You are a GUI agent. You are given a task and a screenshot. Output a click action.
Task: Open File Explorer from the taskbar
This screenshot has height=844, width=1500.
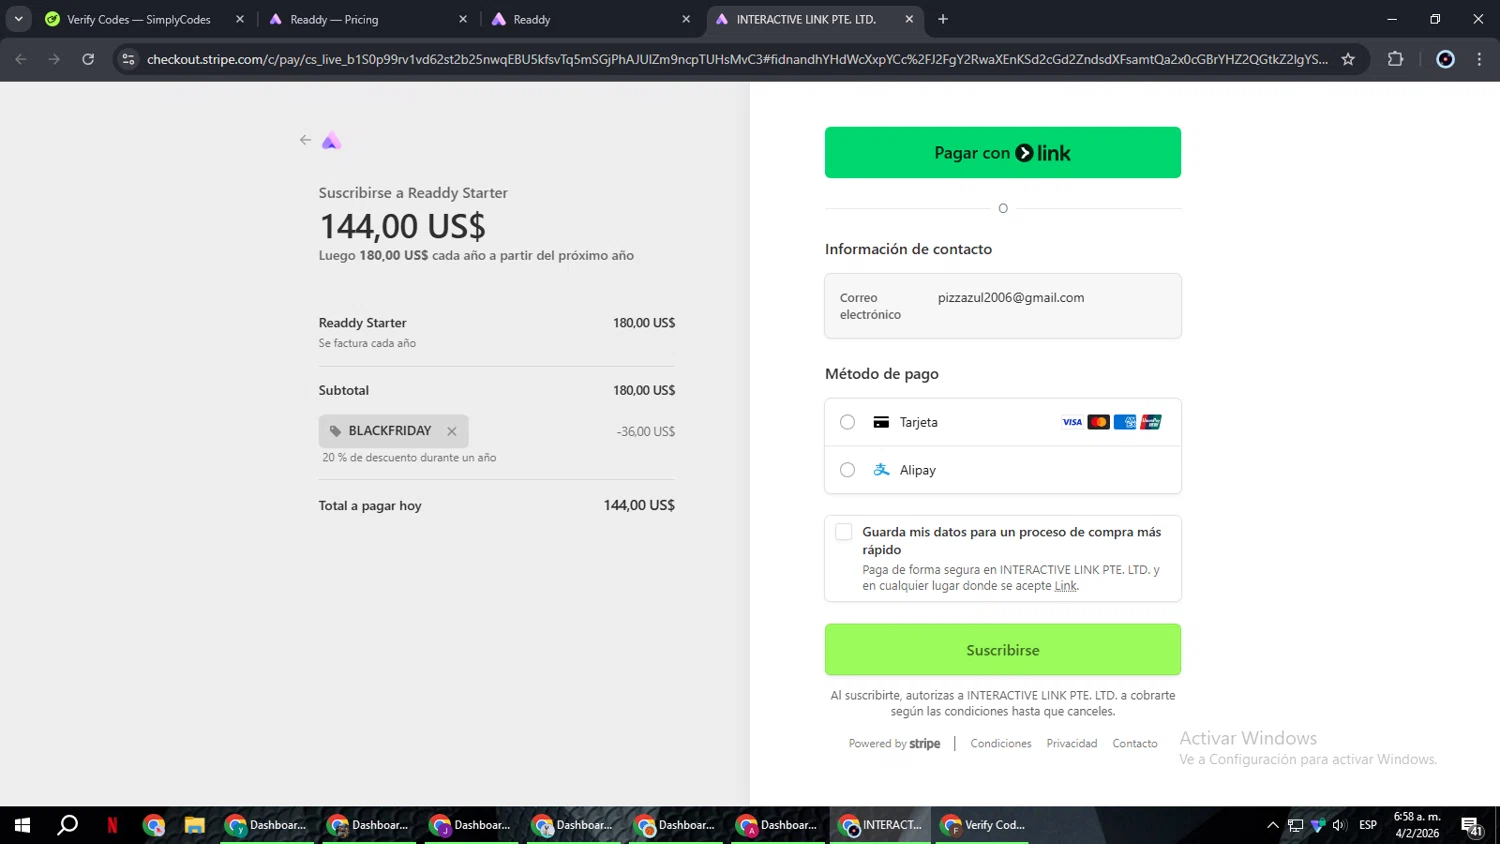(x=194, y=825)
